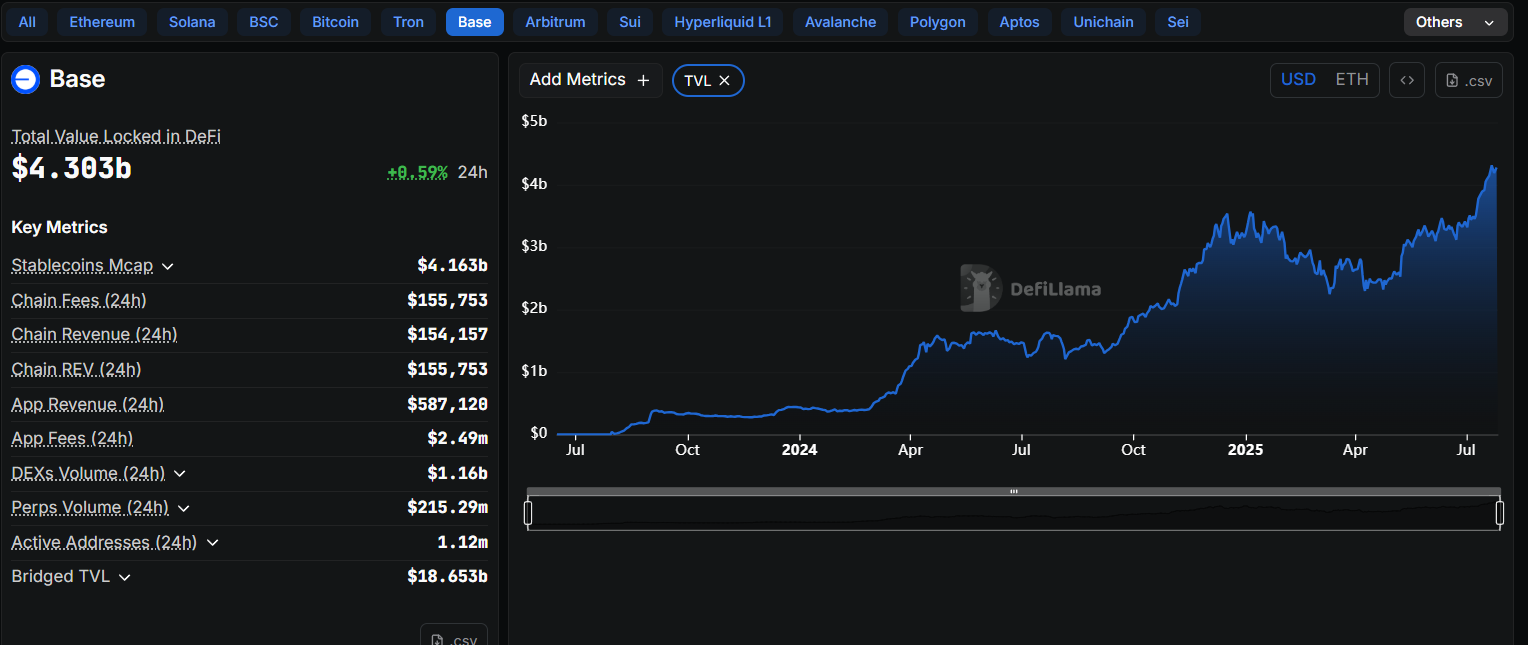The height and width of the screenshot is (645, 1528).
Task: Select the Ethereum chain tab
Action: pyautogui.click(x=102, y=22)
